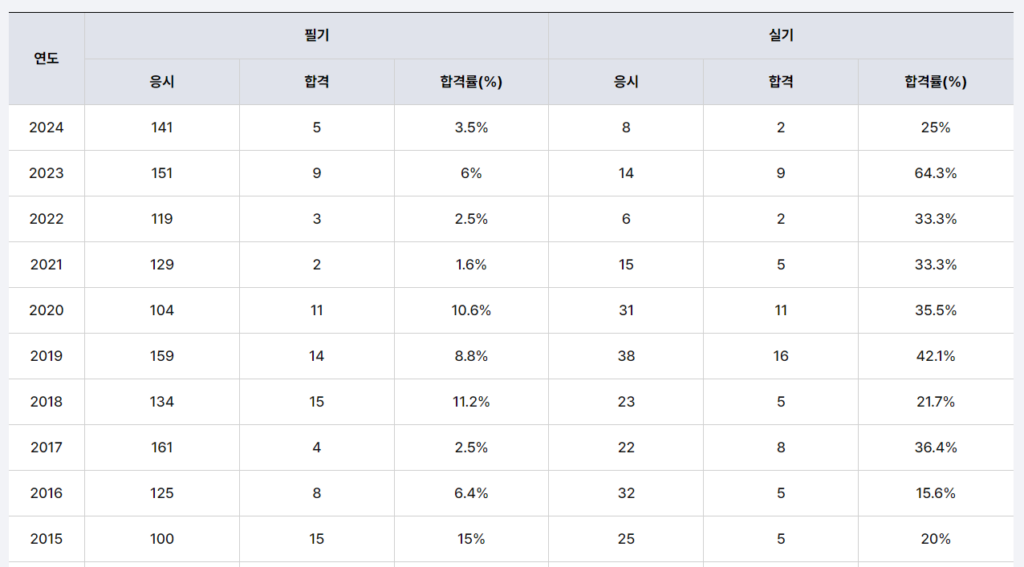The image size is (1024, 567).
Task: Select the 2019 필기 applicants cell 159
Action: coord(162,356)
